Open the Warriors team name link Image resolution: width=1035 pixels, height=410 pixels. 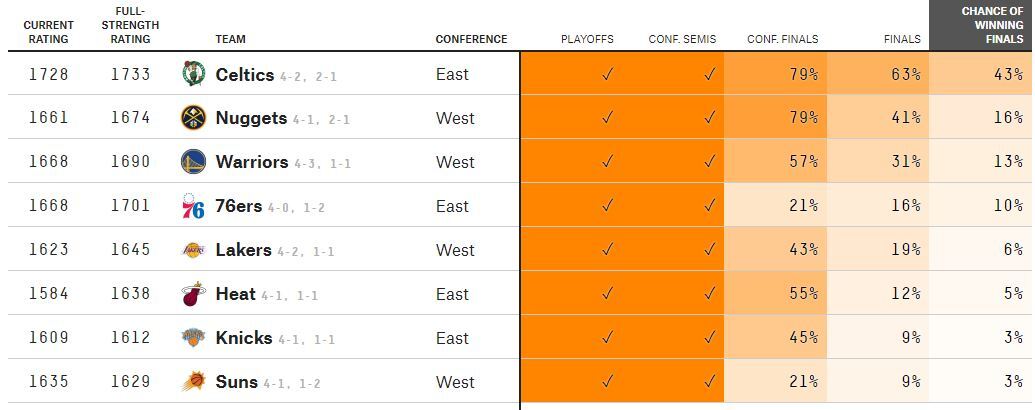(251, 162)
